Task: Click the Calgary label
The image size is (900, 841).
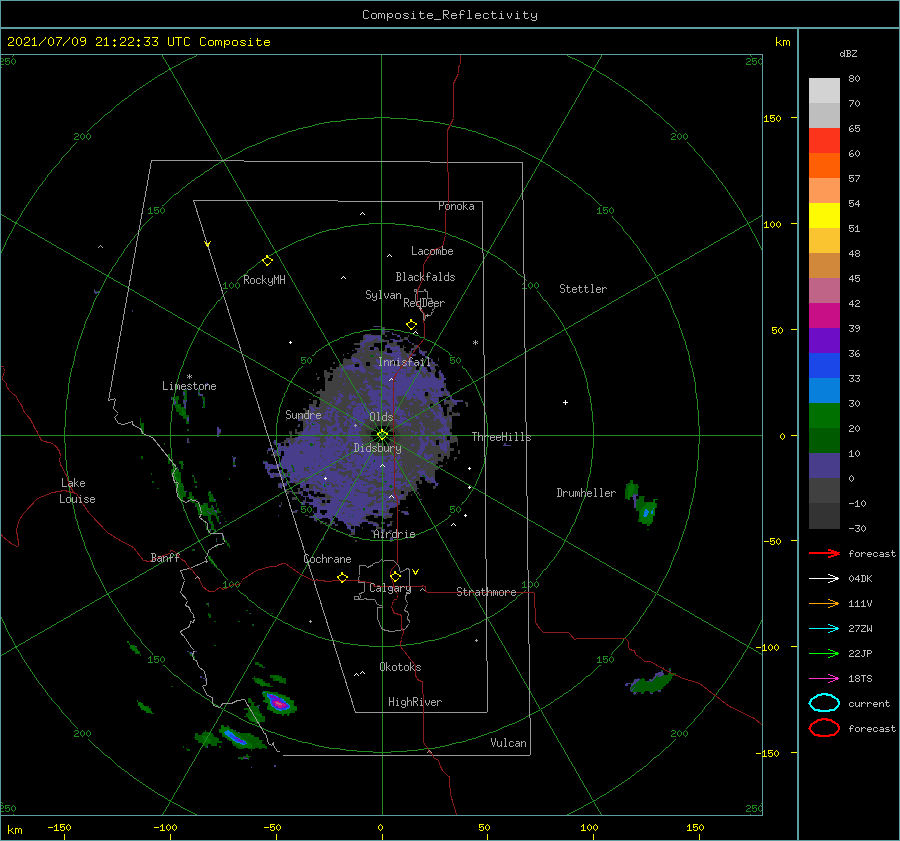Action: click(x=390, y=588)
